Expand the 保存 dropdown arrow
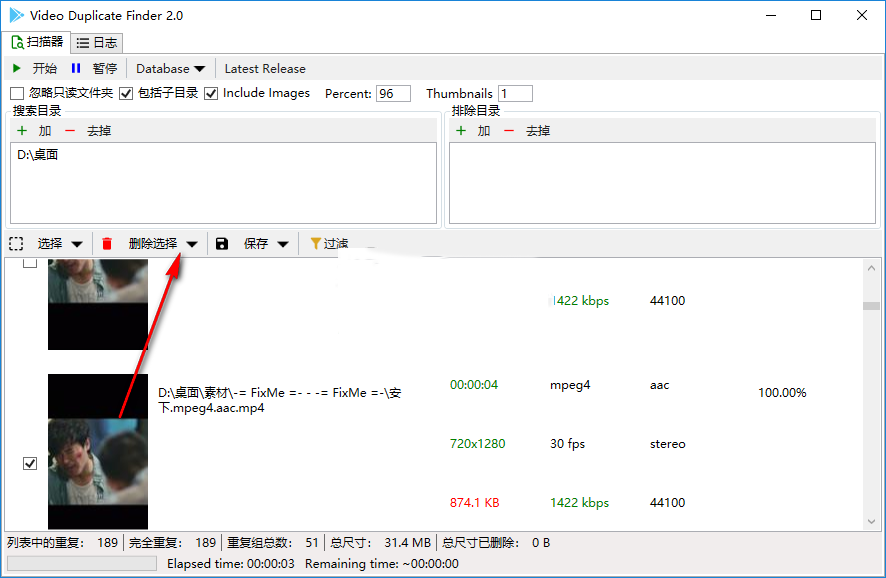The width and height of the screenshot is (886, 578). [283, 244]
